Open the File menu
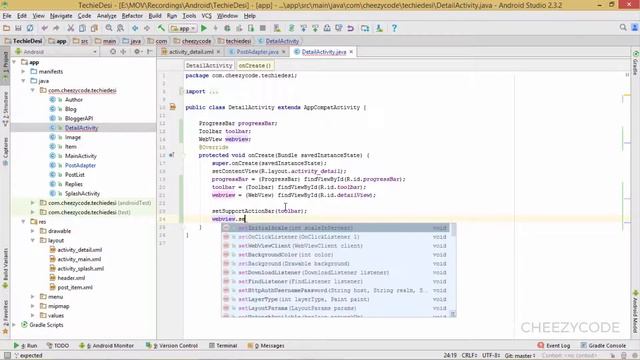Image resolution: width=640 pixels, height=360 pixels. (x=7, y=16)
